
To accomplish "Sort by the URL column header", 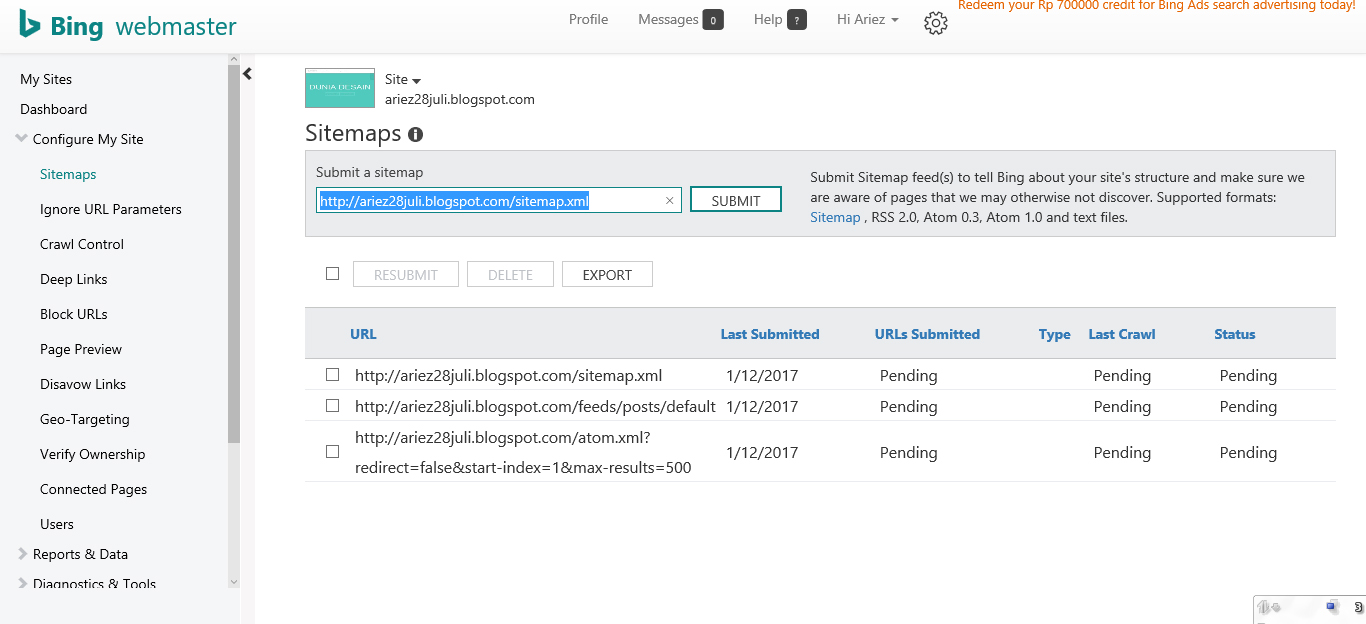I will tap(363, 334).
